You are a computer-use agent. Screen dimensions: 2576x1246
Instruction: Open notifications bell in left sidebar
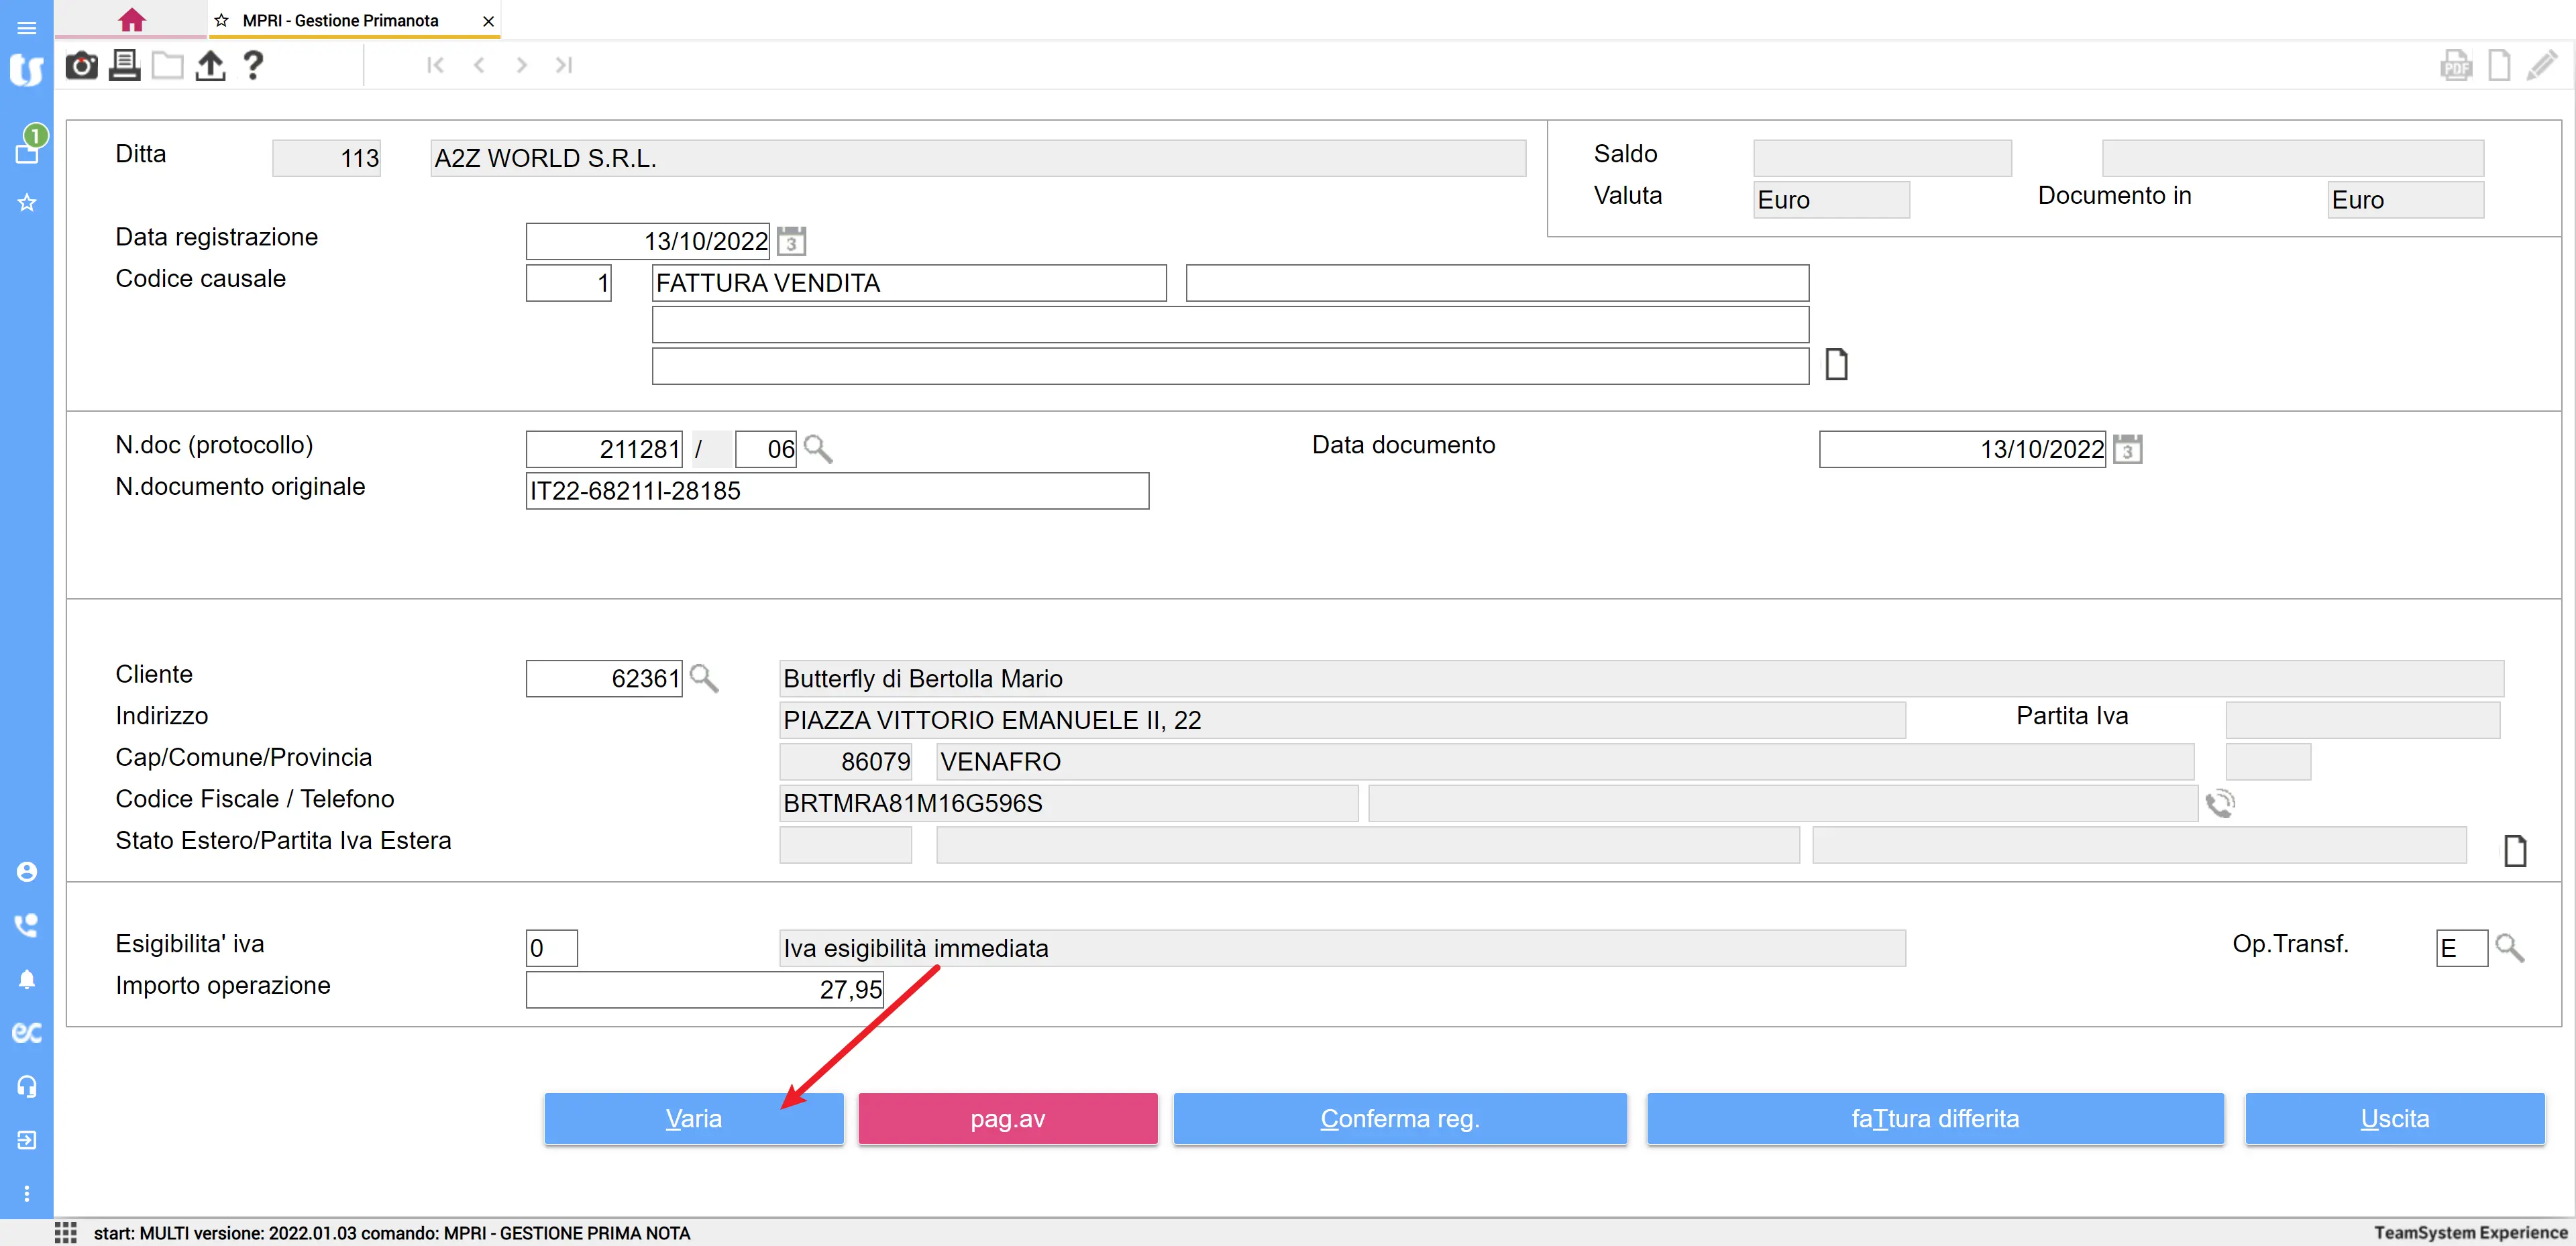[27, 979]
